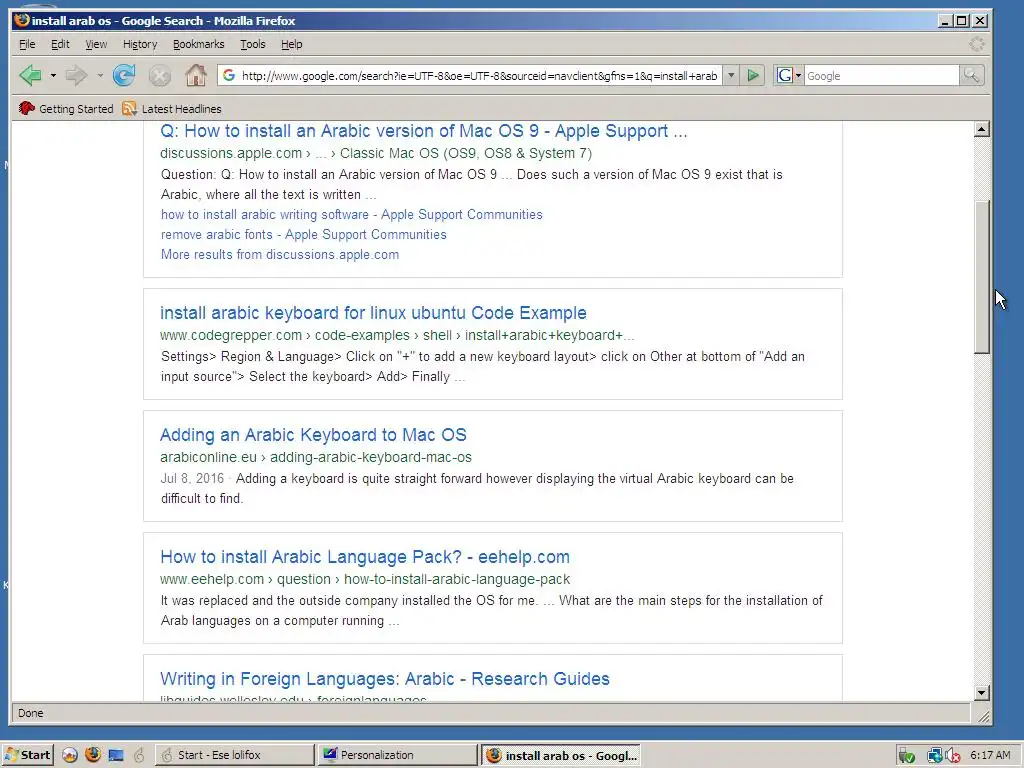Click the Show Desktop quick launch icon
This screenshot has width=1024, height=768.
(116, 756)
